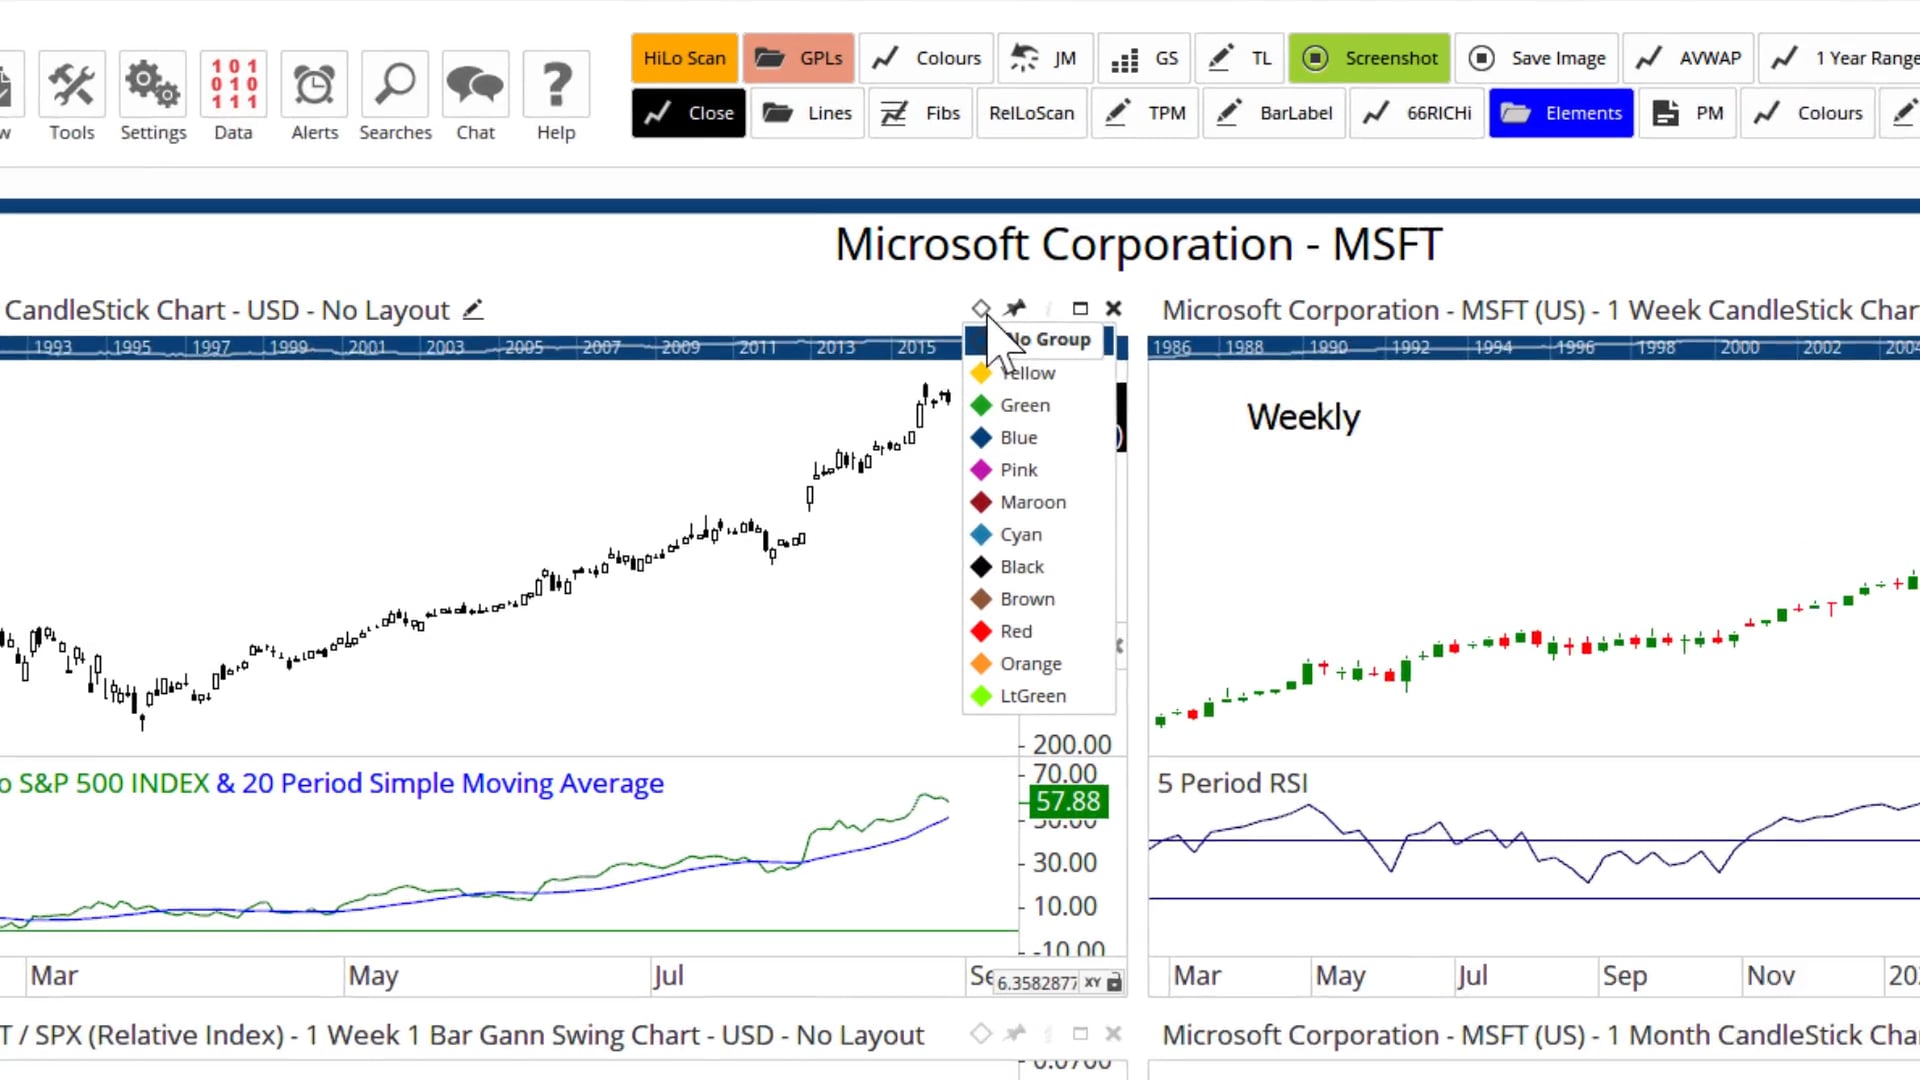Click the second-row Colours button

click(x=1809, y=113)
